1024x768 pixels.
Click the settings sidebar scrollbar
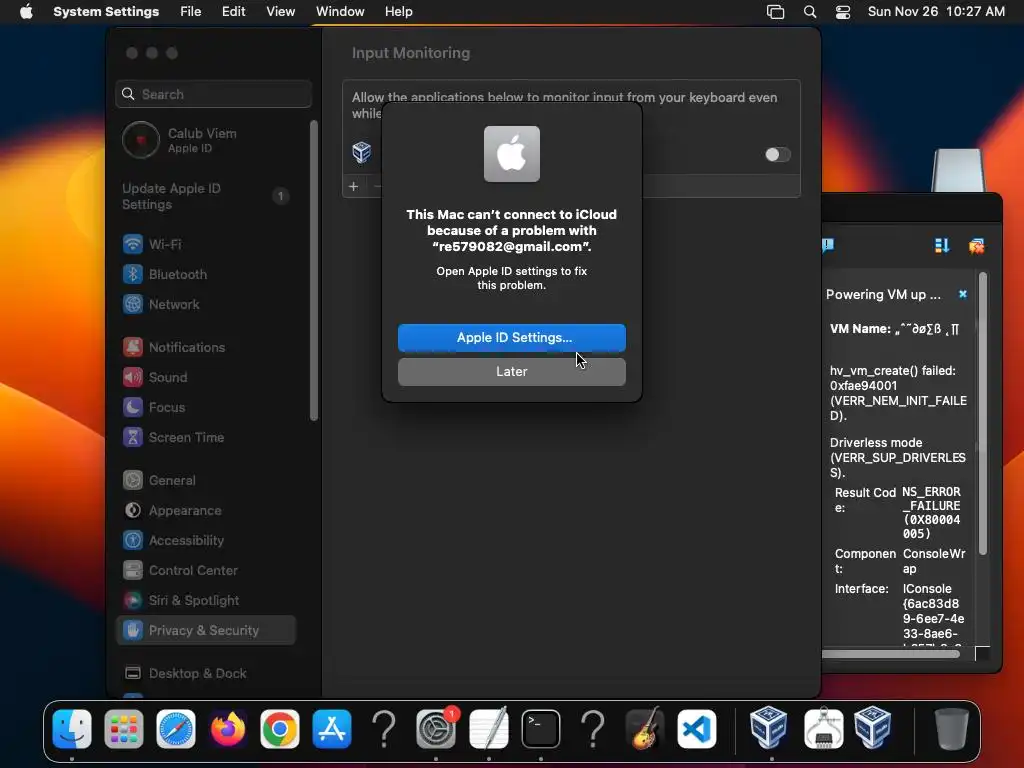[x=314, y=271]
